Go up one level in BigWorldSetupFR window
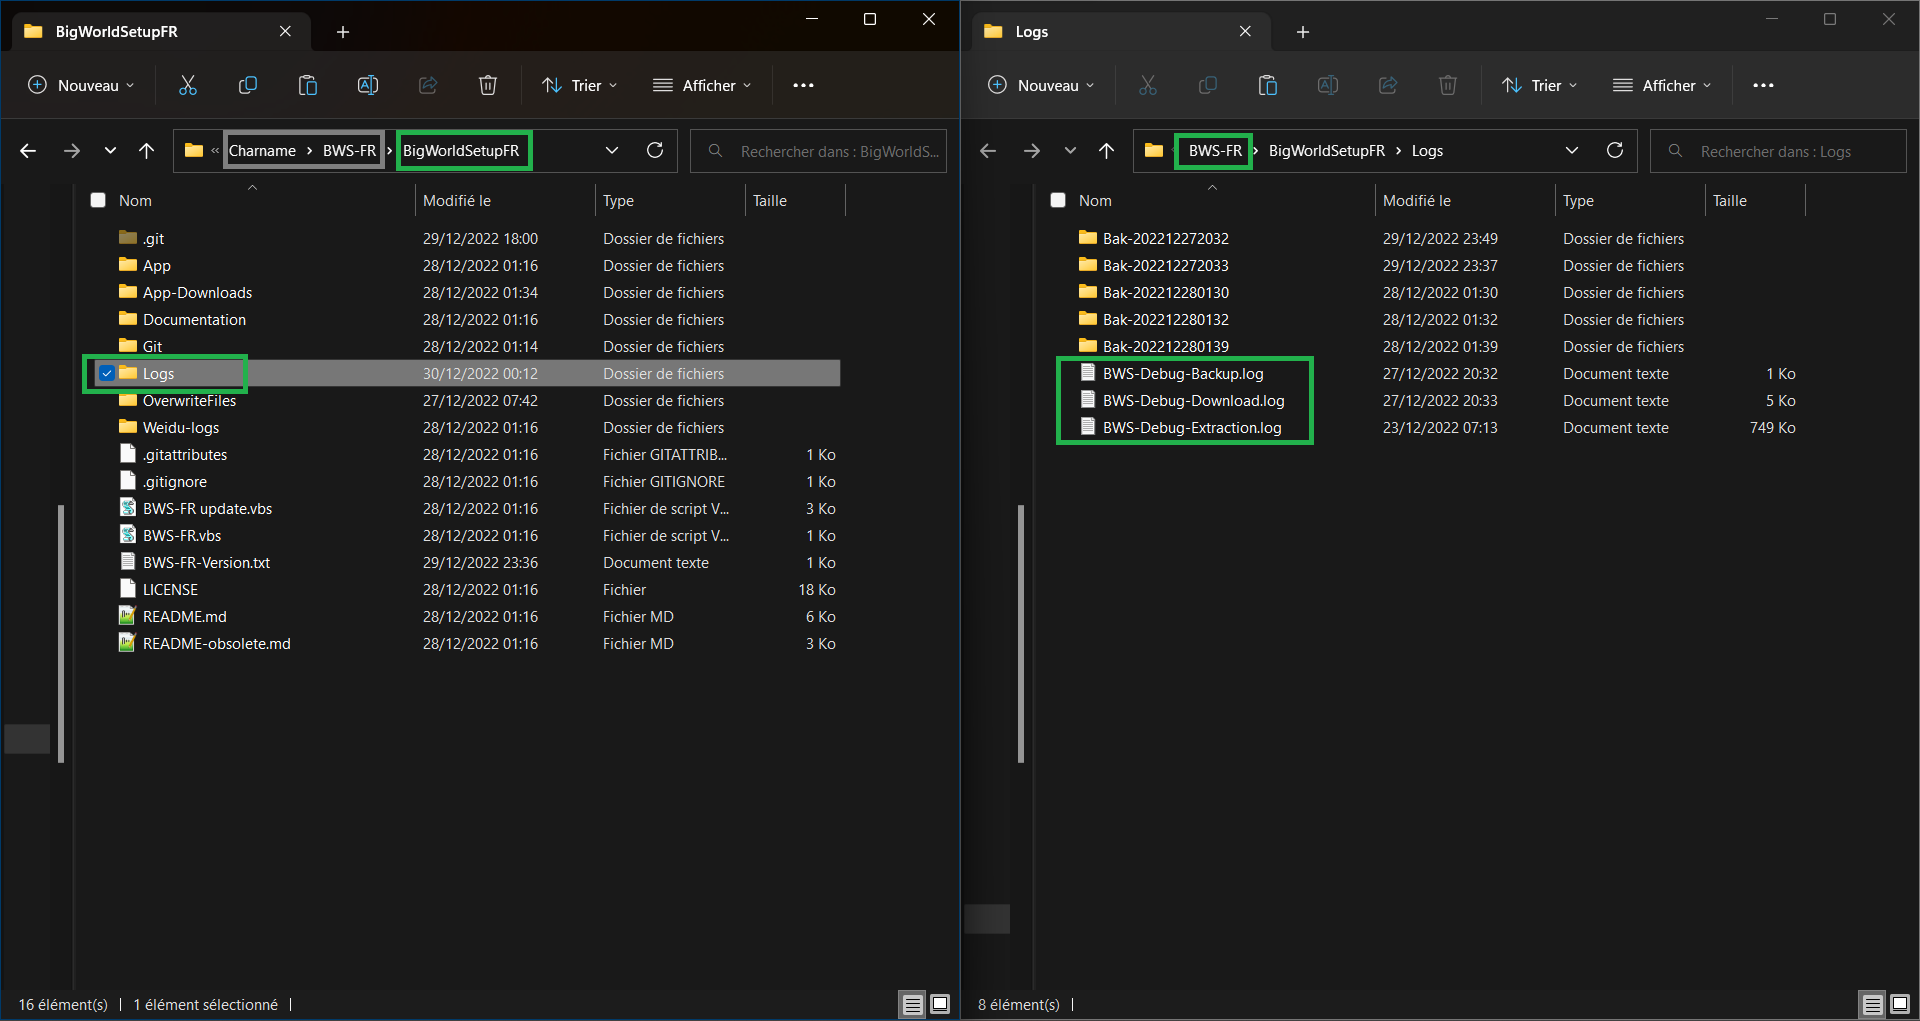Image resolution: width=1920 pixels, height=1021 pixels. [x=147, y=151]
